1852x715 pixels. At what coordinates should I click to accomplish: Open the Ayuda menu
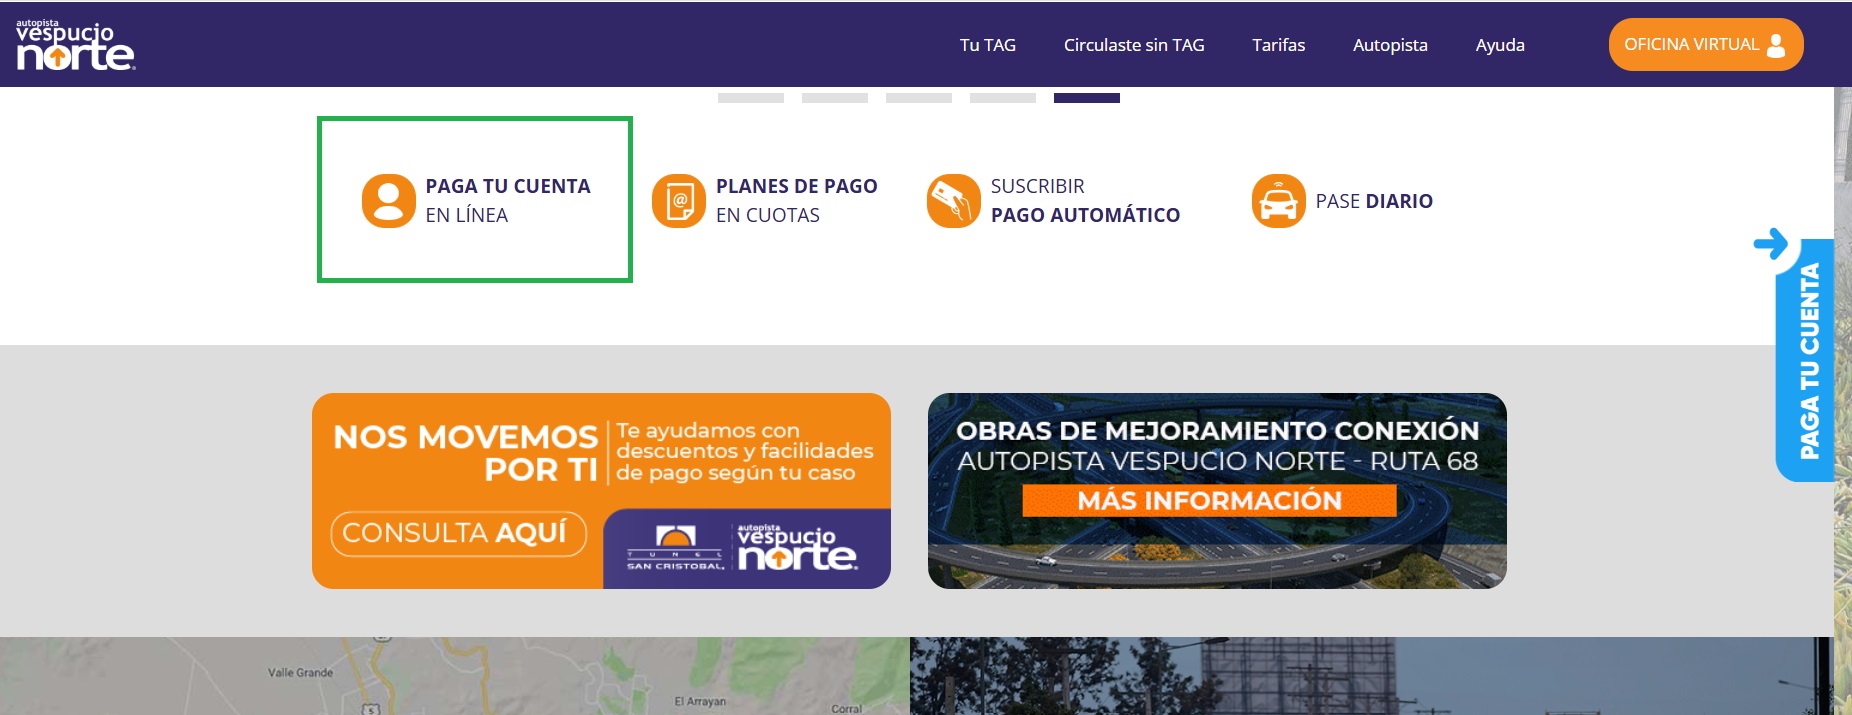(1500, 45)
